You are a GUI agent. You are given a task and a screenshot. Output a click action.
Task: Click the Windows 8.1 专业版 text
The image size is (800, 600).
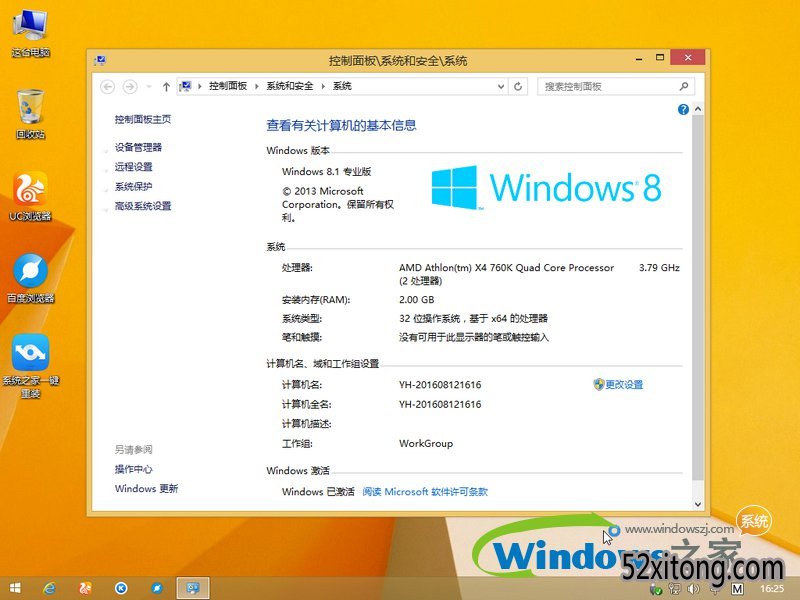point(327,171)
